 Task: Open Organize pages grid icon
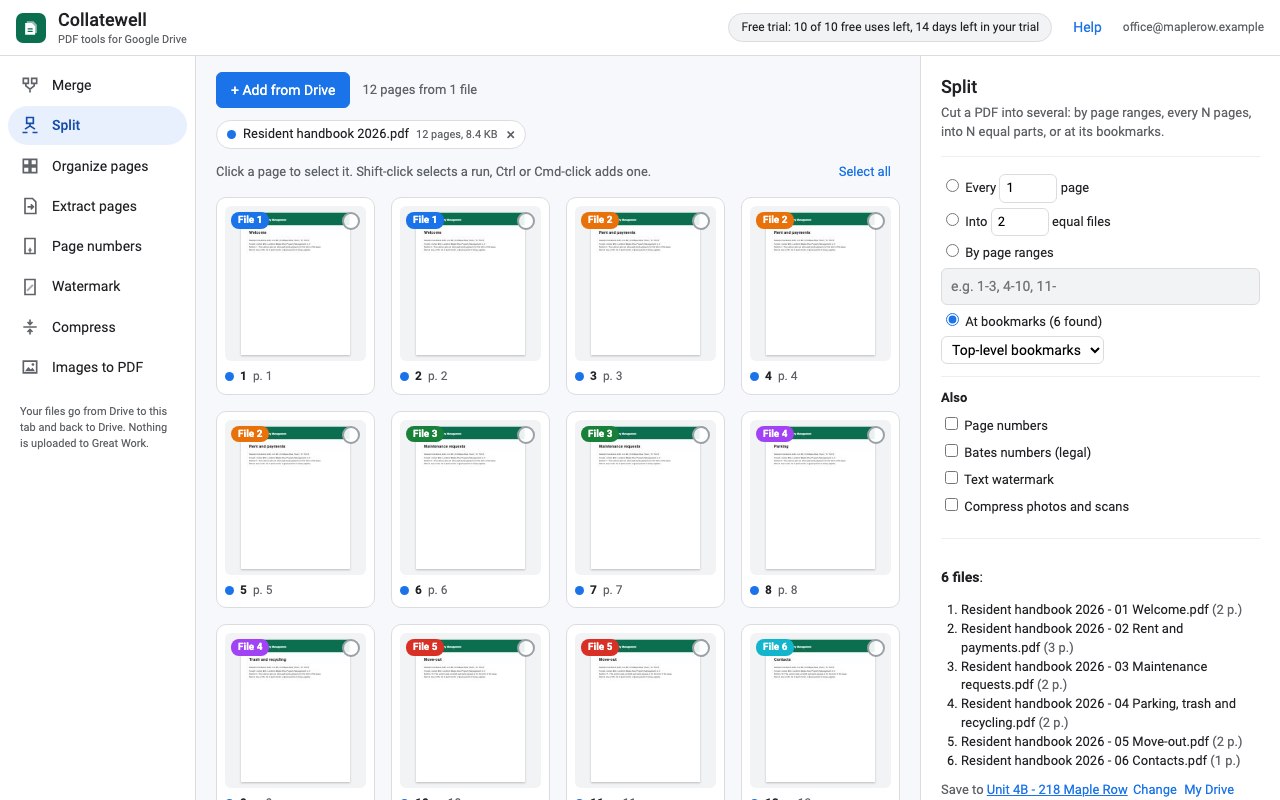(x=30, y=166)
